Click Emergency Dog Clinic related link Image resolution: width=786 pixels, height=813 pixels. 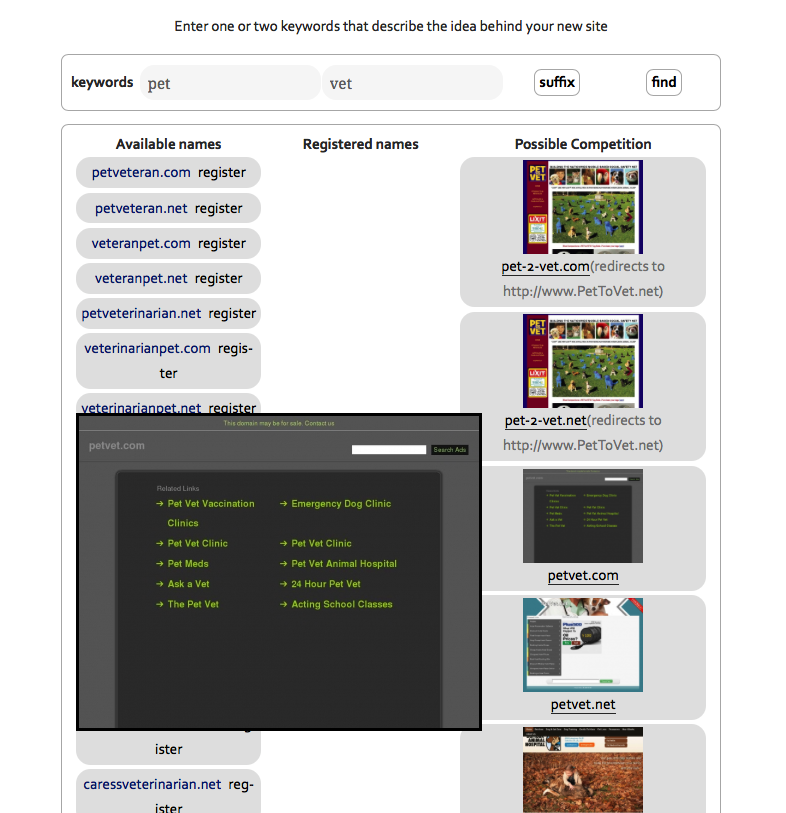pyautogui.click(x=341, y=503)
